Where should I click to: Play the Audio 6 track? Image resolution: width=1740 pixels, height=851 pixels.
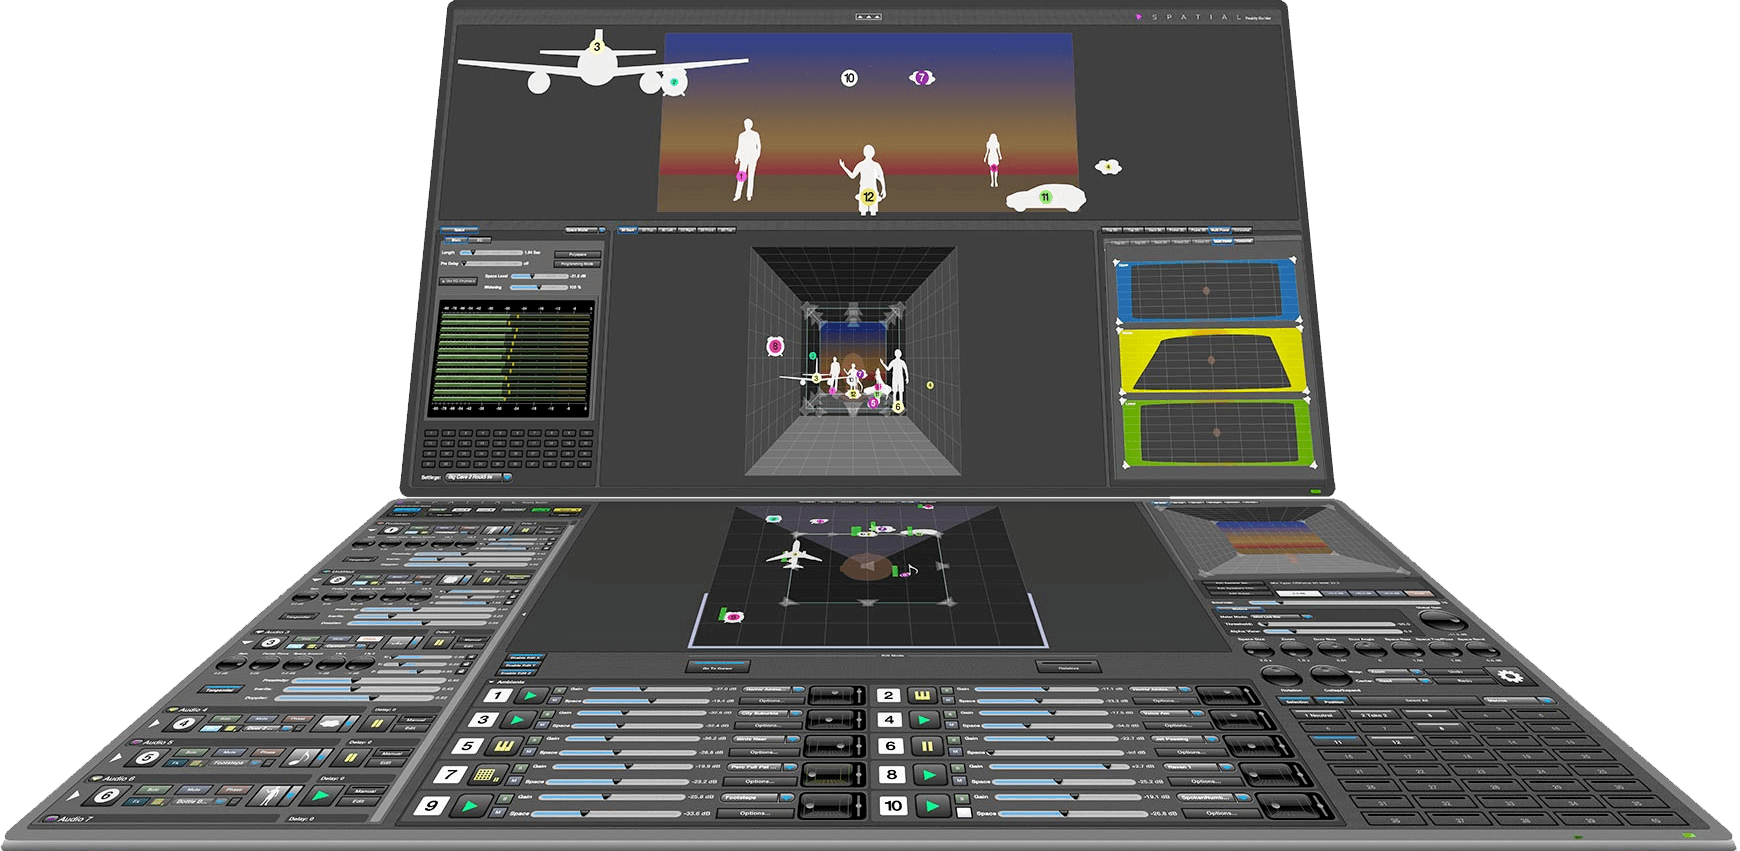coord(320,795)
